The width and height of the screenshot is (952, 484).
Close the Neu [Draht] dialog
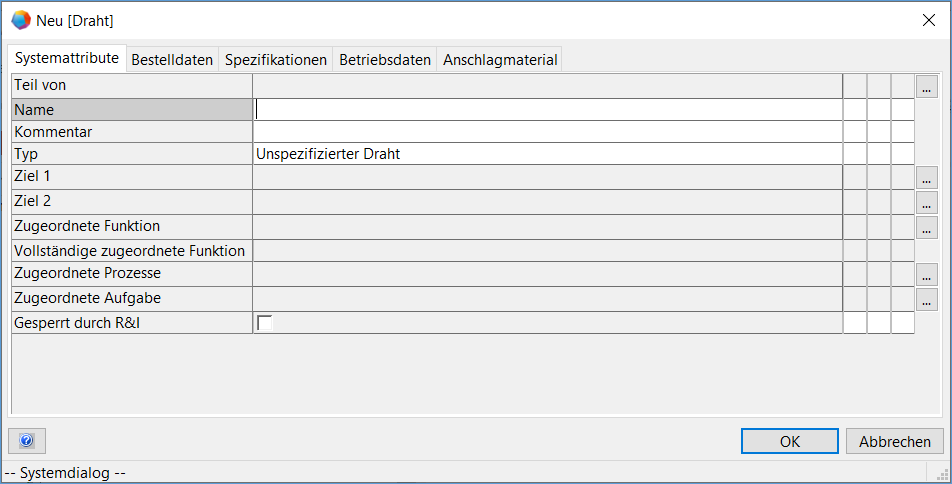[927, 20]
